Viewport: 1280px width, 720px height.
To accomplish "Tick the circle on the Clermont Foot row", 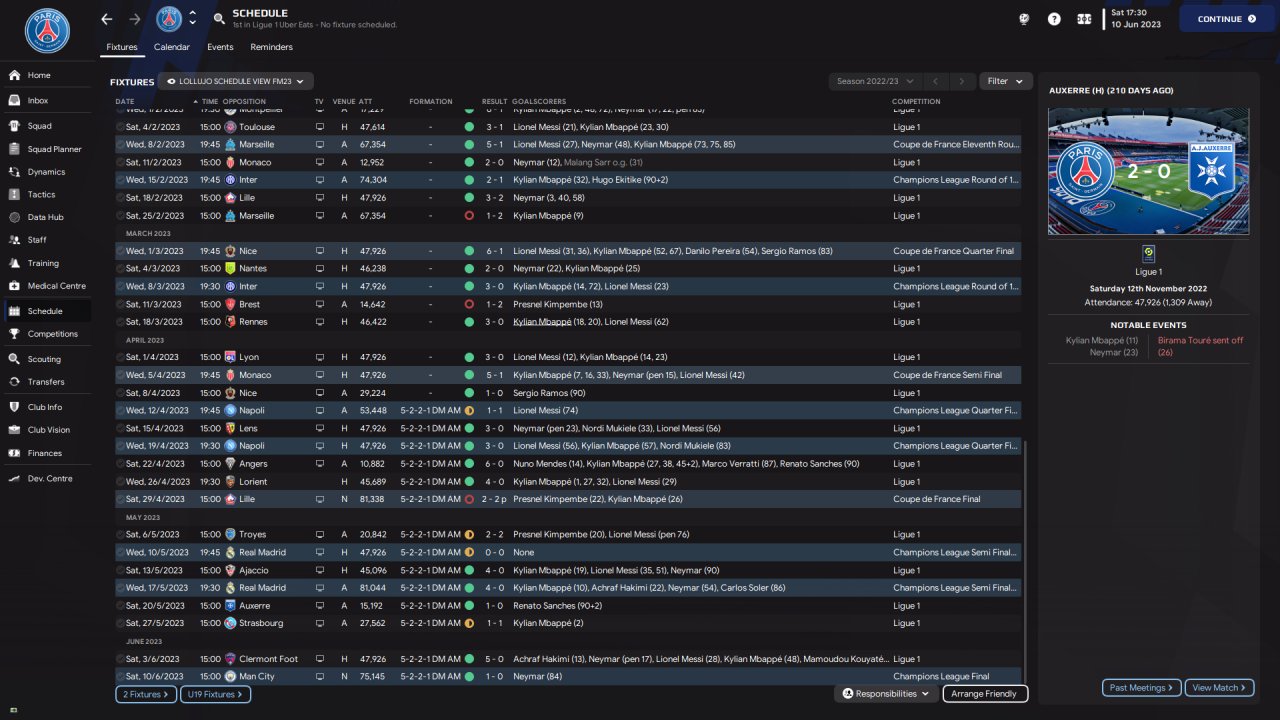I will point(120,659).
